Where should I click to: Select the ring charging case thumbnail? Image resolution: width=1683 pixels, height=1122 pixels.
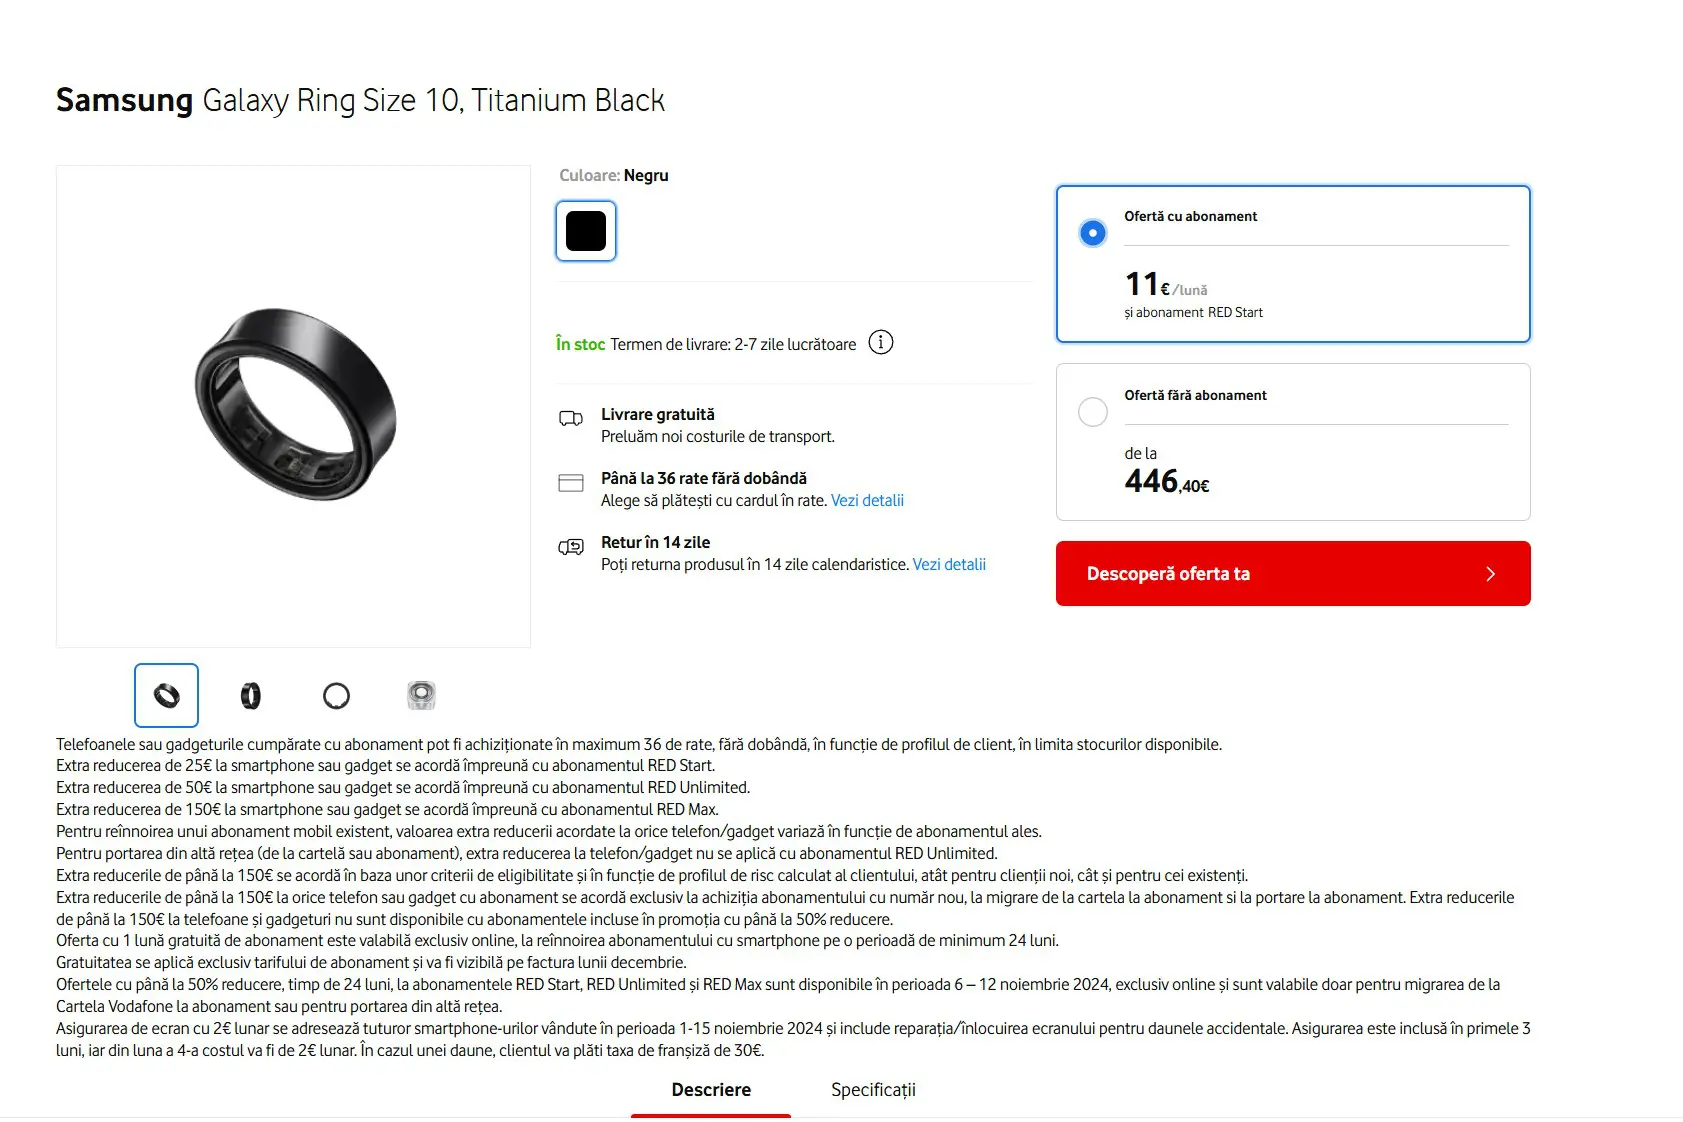point(422,695)
